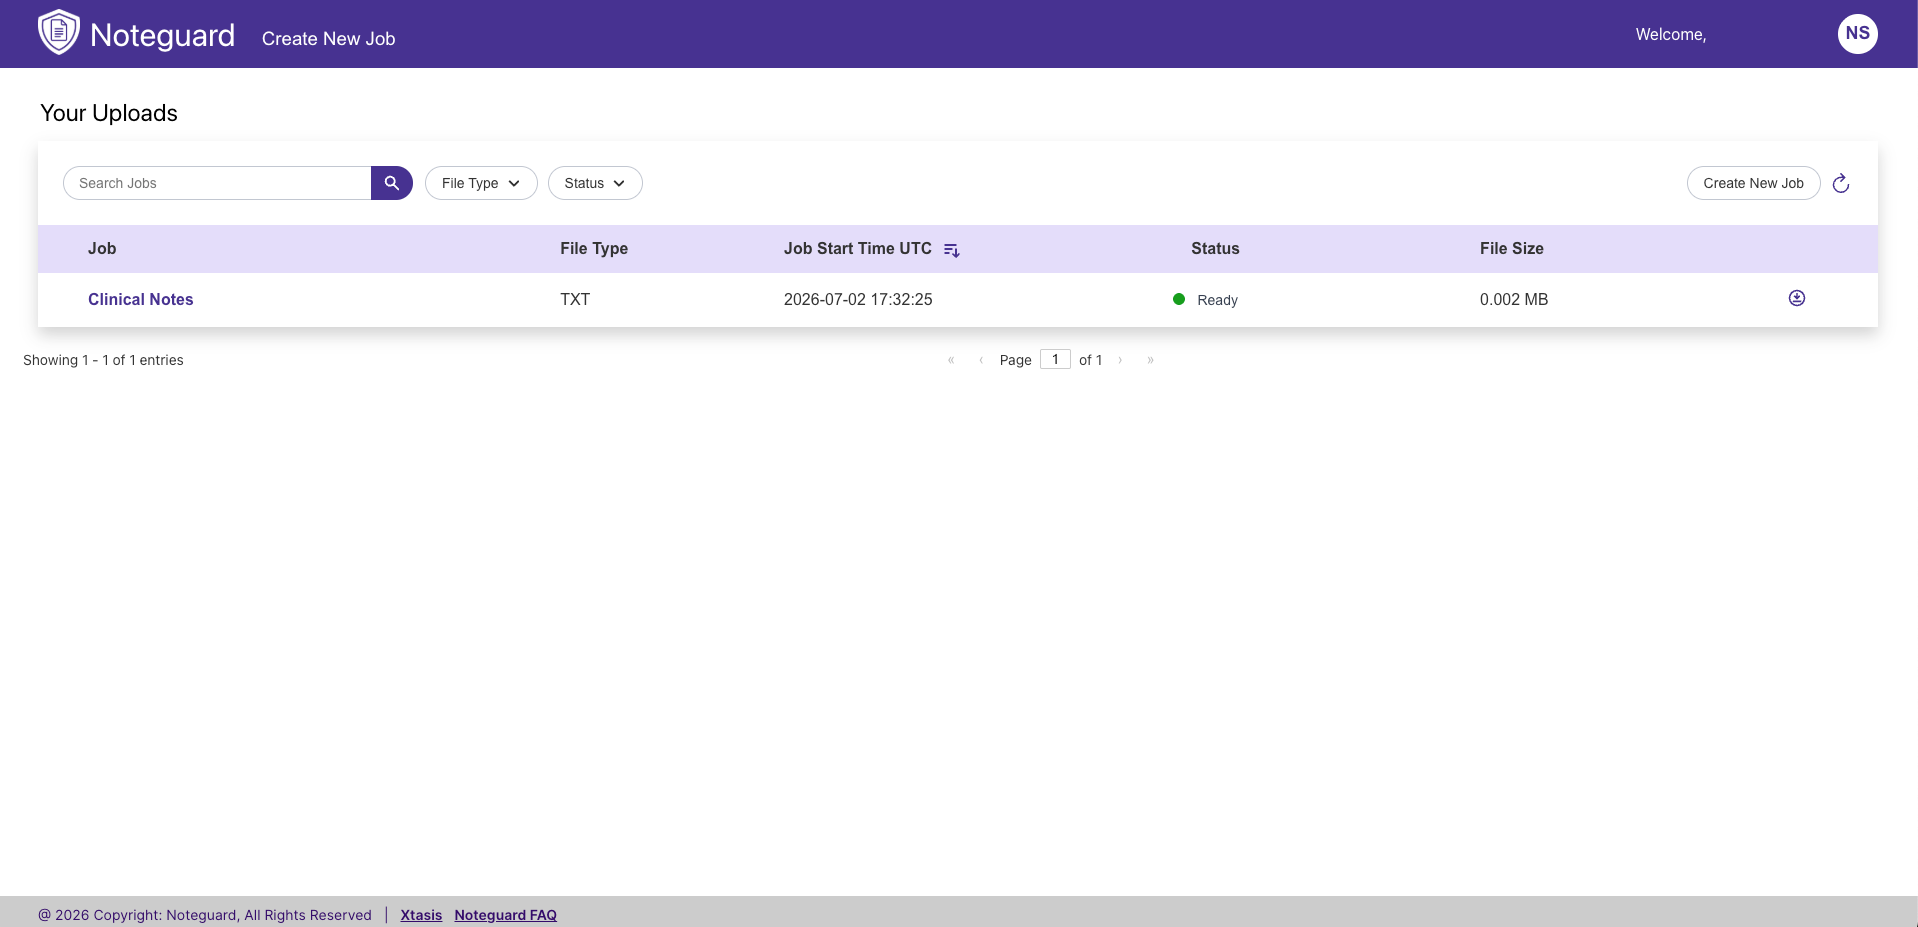This screenshot has width=1918, height=927.
Task: Click the TXT file type cell
Action: (x=575, y=299)
